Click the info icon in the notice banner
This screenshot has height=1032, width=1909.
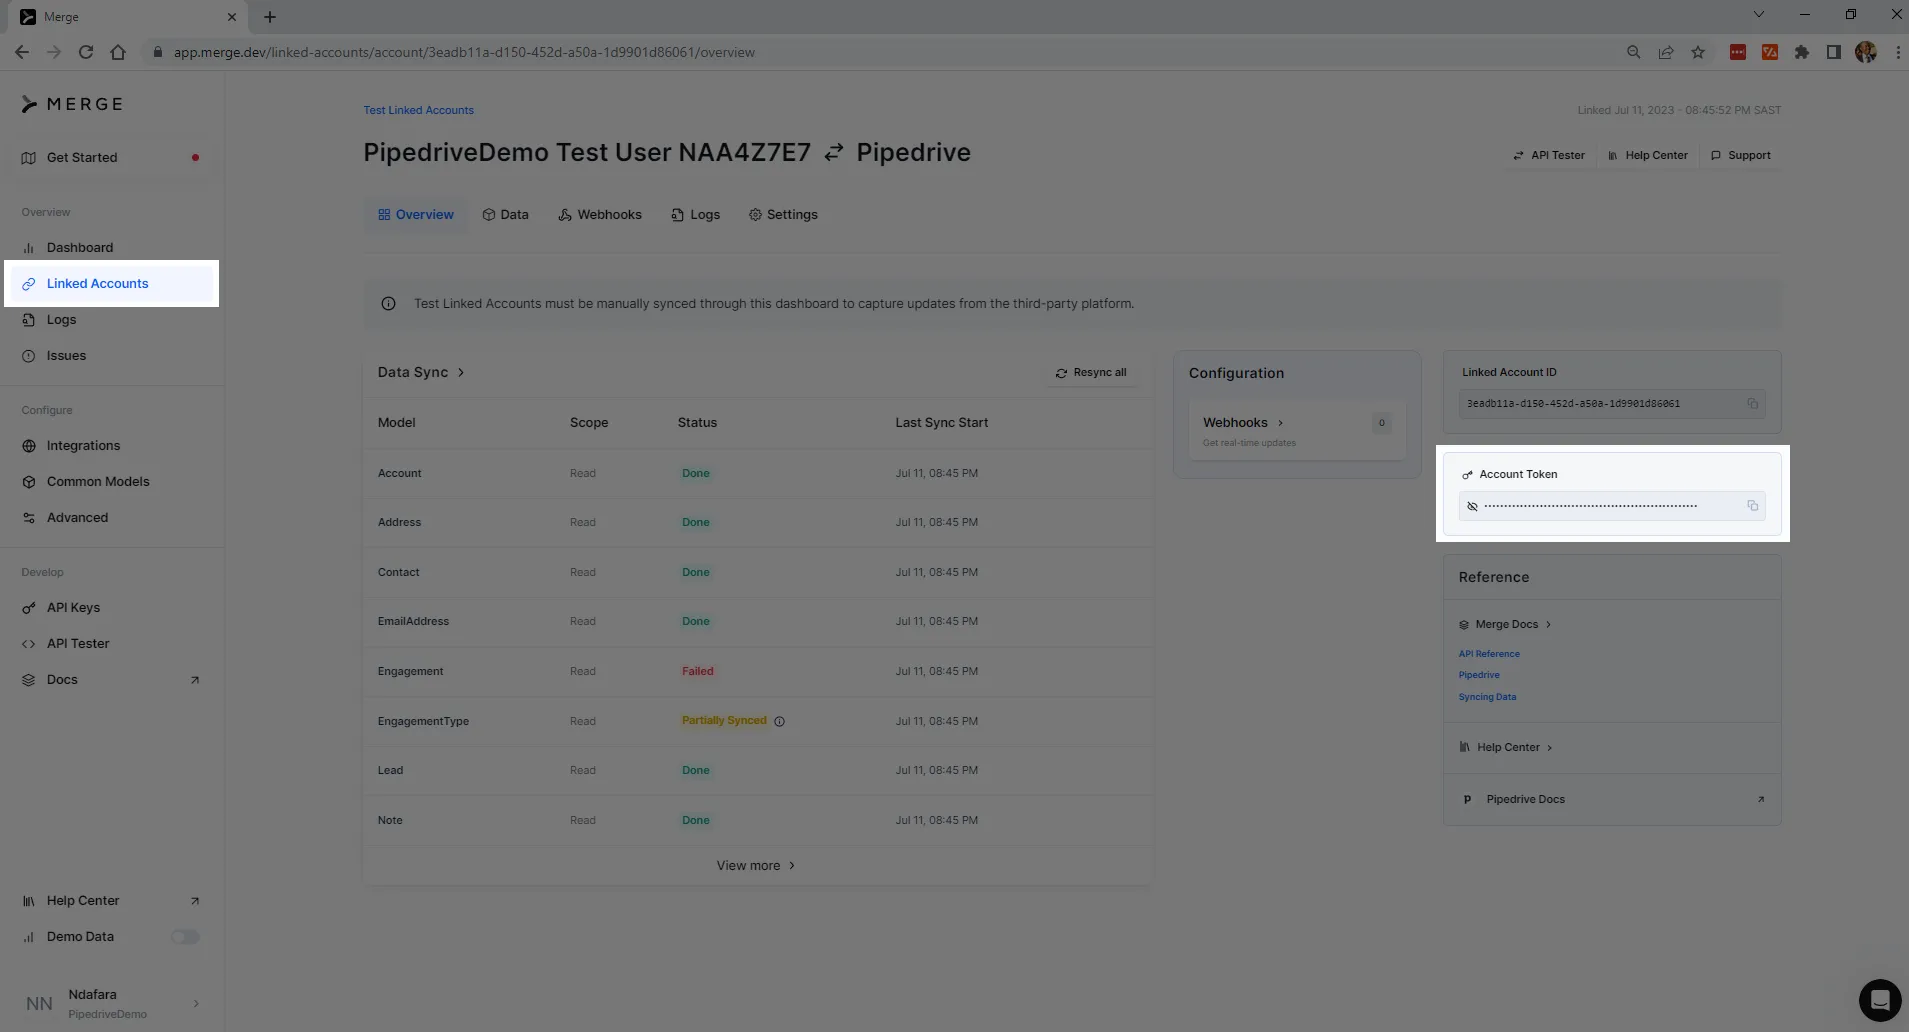click(x=388, y=303)
